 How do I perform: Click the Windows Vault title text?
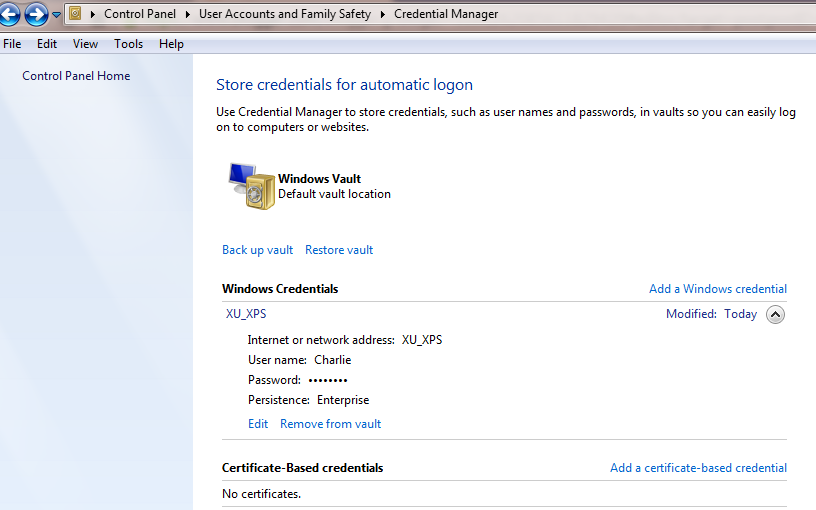click(x=319, y=178)
